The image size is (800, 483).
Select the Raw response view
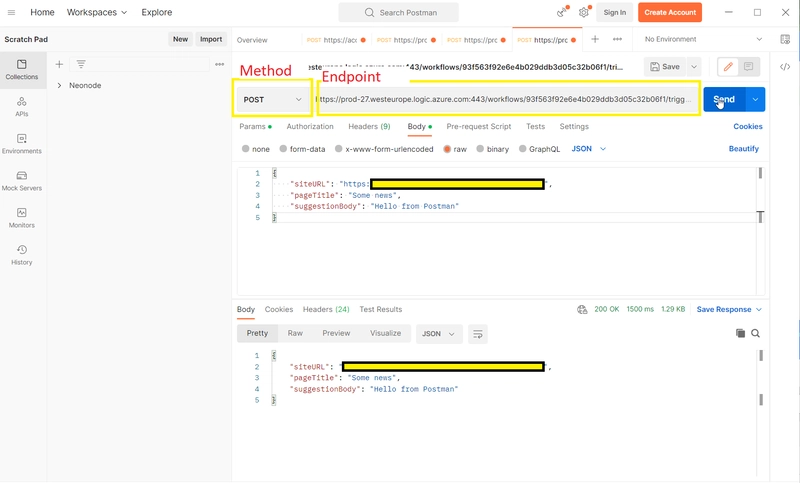pos(295,334)
